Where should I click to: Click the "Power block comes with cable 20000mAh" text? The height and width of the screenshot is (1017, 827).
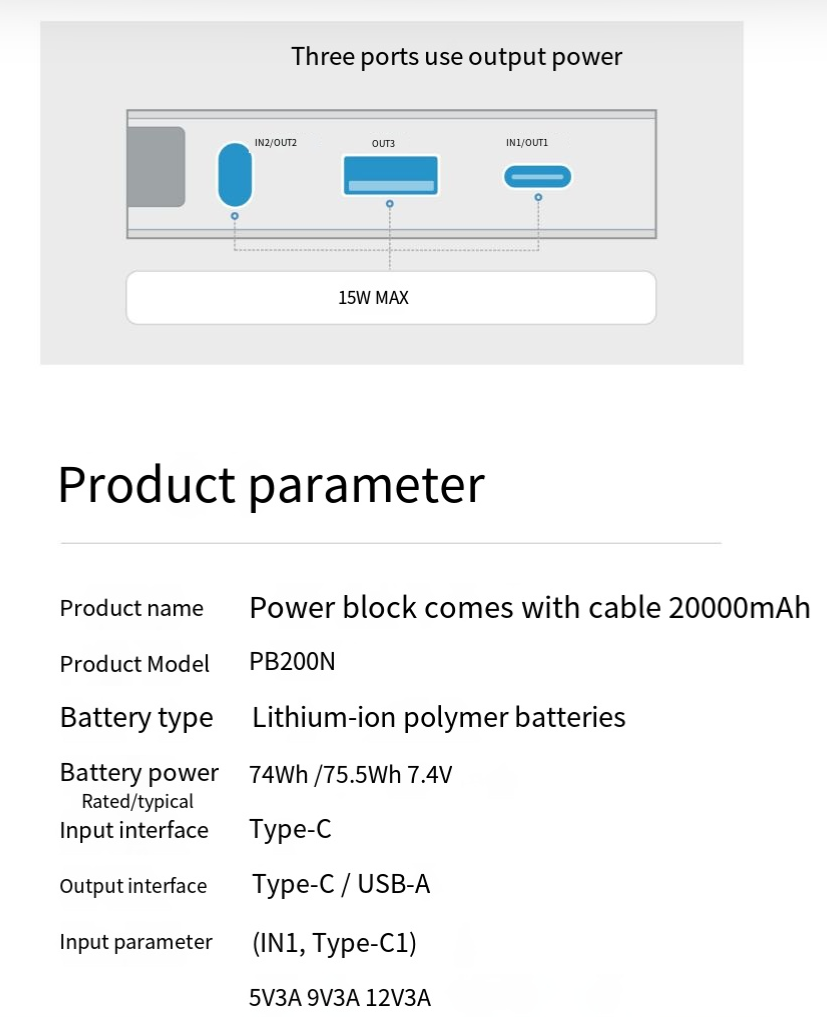pos(529,608)
